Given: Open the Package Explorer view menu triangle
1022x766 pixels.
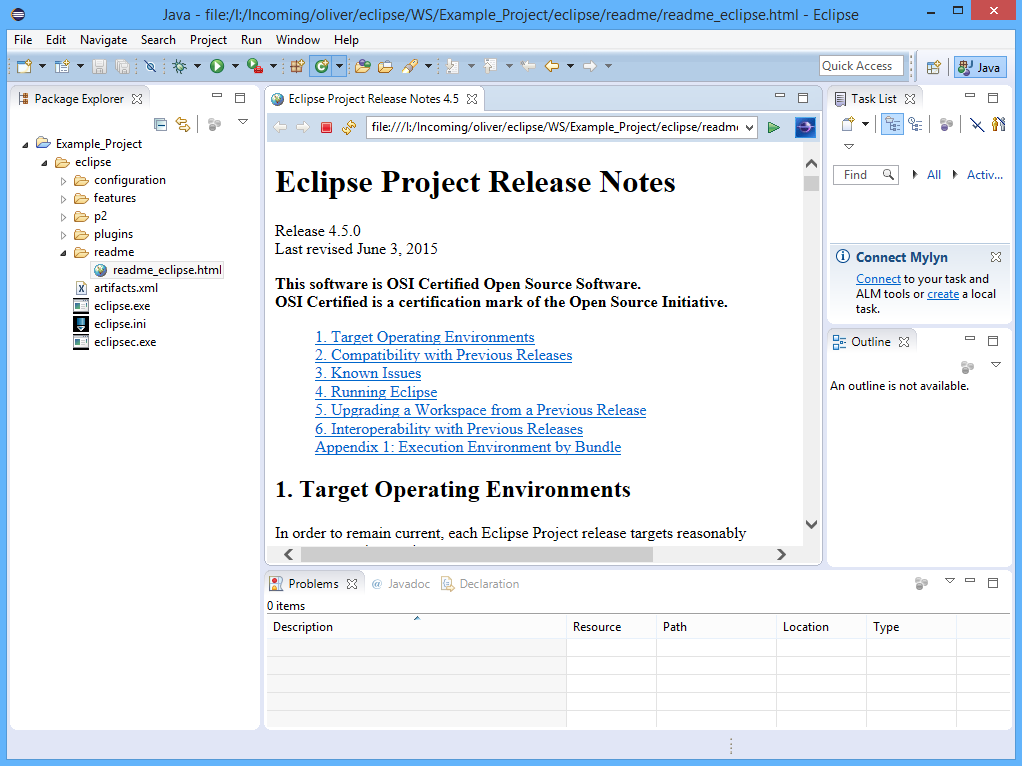Looking at the screenshot, I should 243,122.
